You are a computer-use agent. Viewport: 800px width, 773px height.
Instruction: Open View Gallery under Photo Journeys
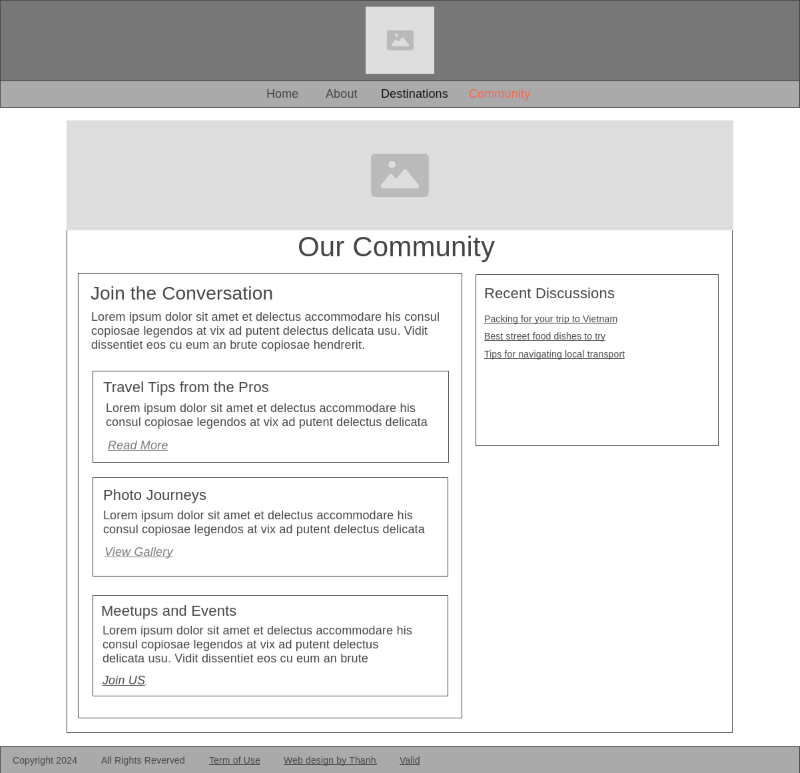pos(138,551)
